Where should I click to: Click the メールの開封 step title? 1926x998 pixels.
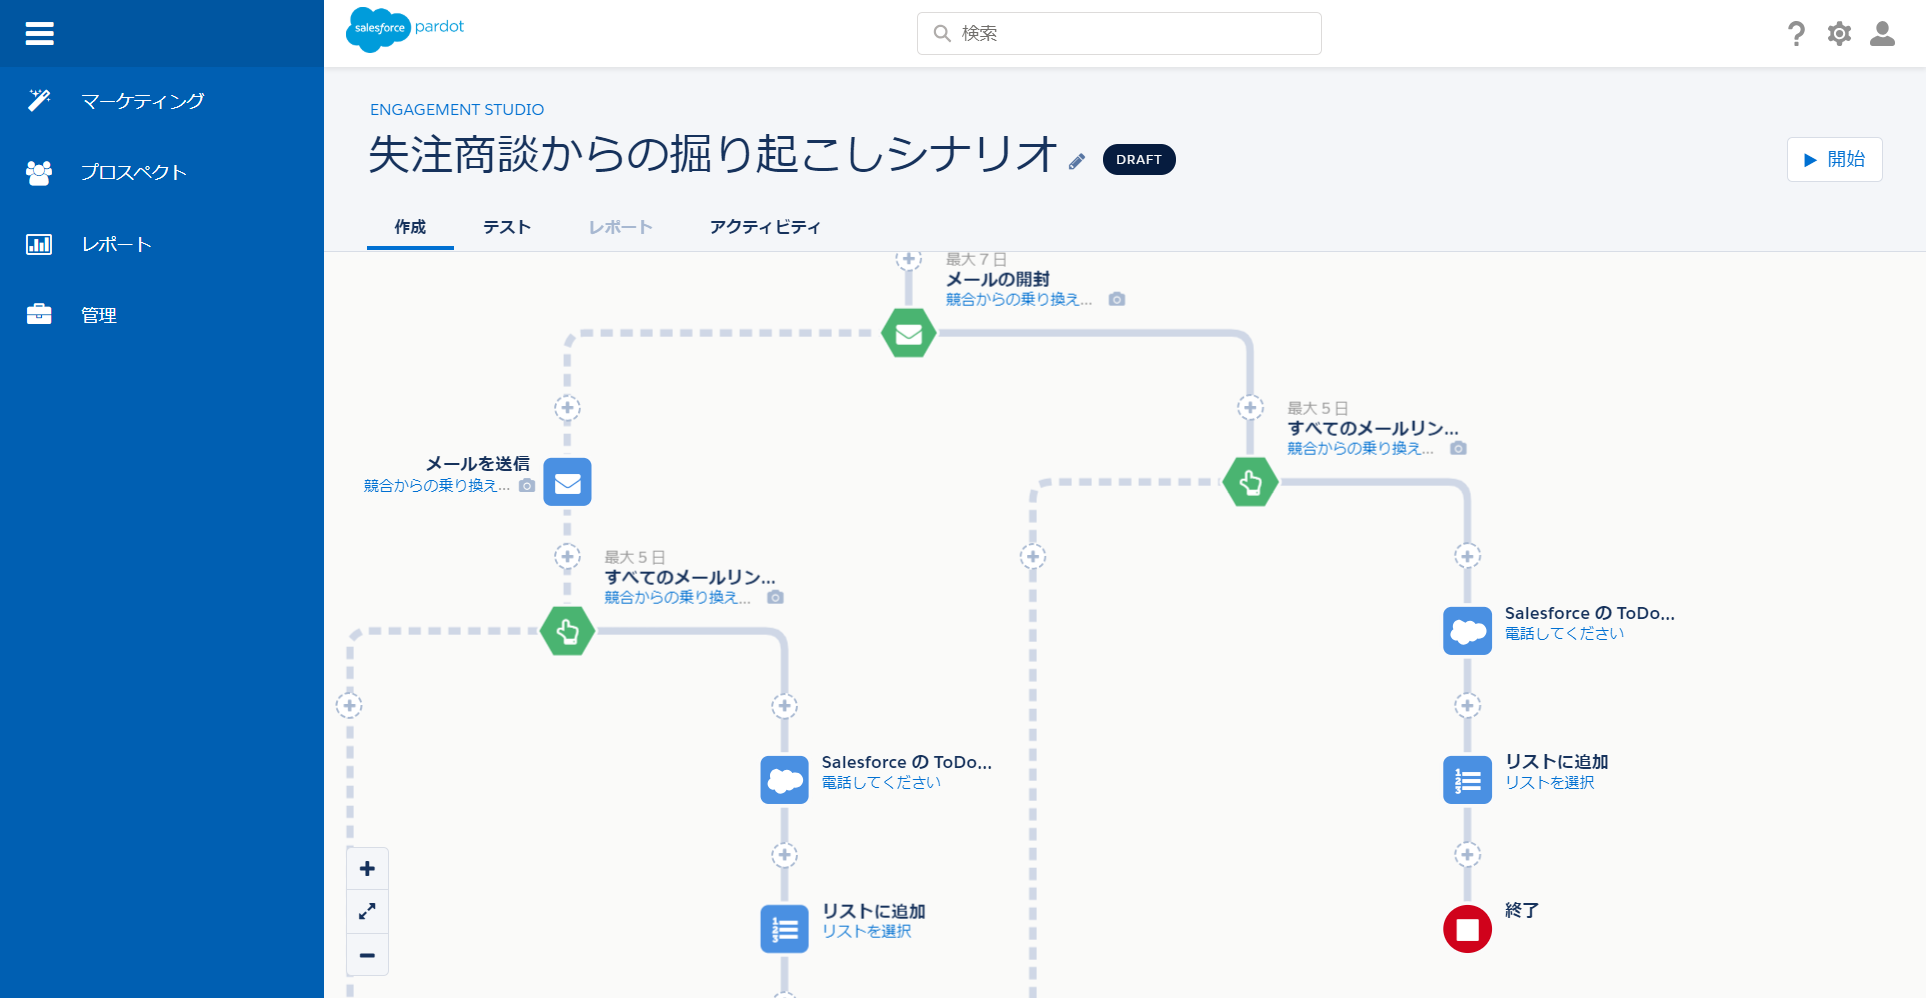998,279
